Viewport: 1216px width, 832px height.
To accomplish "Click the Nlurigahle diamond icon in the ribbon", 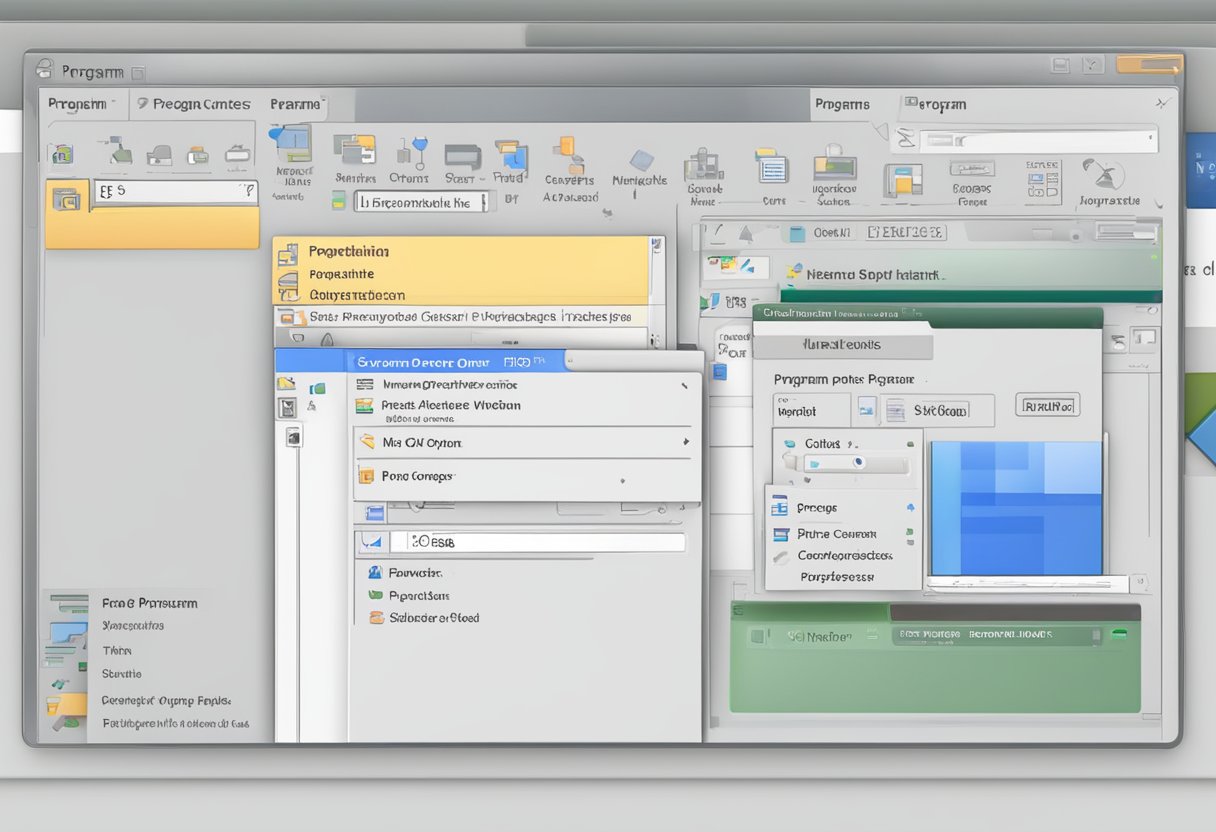I will (641, 161).
